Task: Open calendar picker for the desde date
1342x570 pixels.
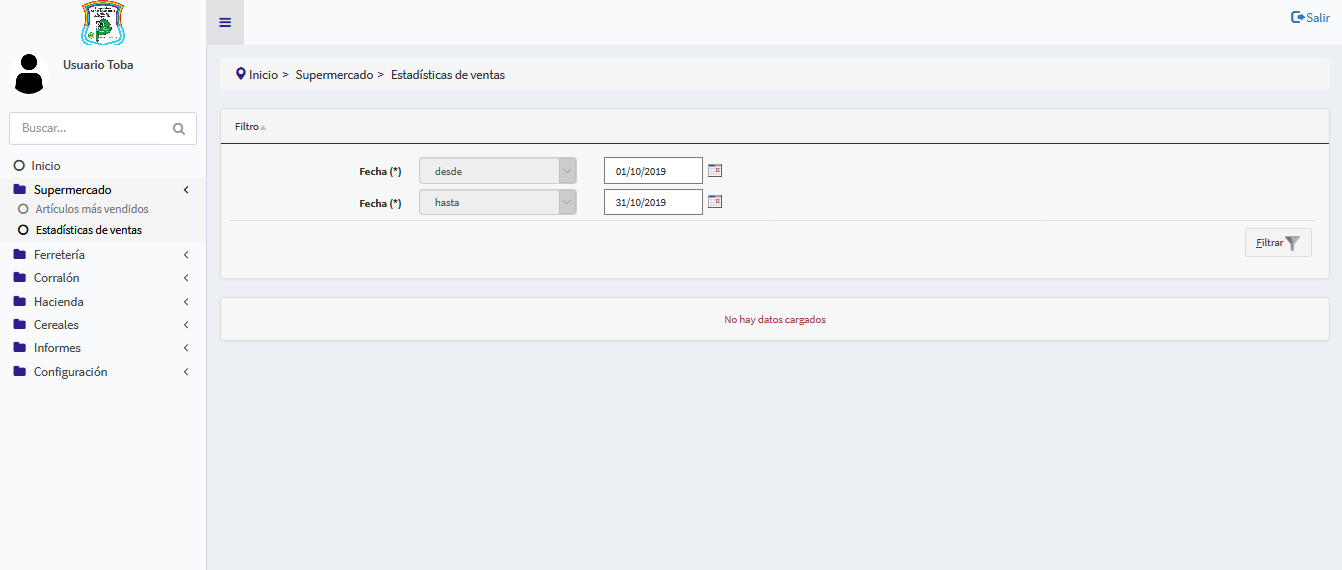Action: (x=715, y=171)
